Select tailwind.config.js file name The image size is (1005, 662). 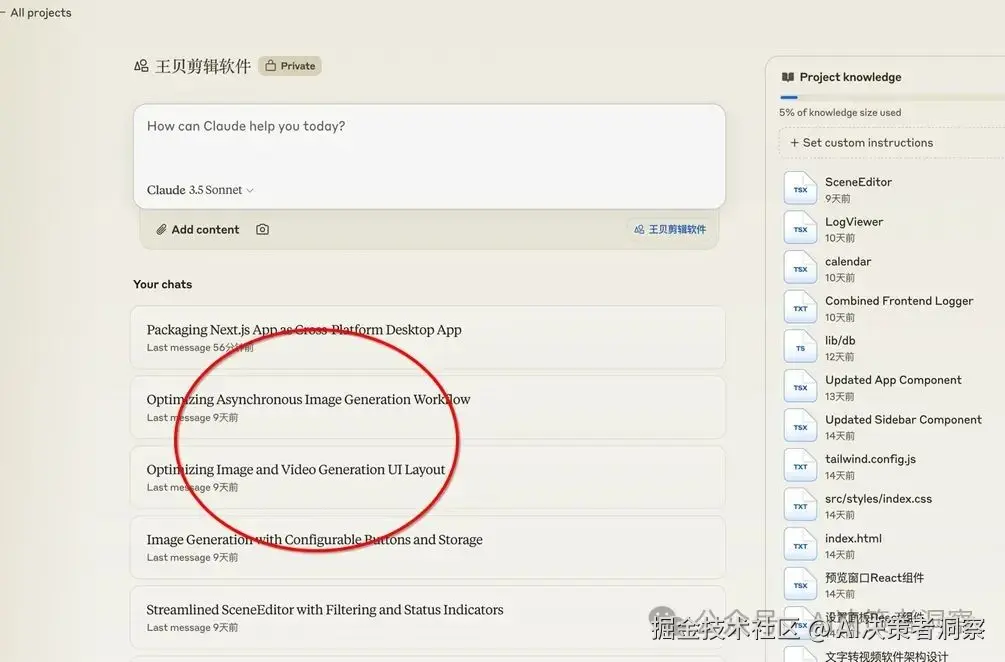(870, 459)
